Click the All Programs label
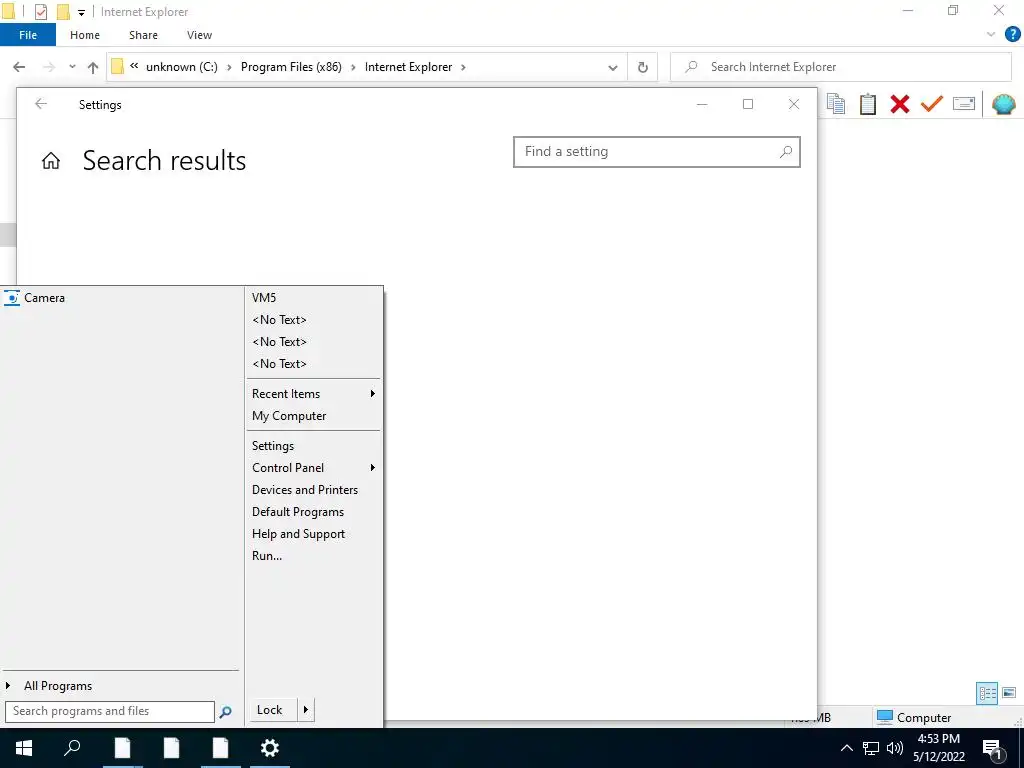 (58, 686)
